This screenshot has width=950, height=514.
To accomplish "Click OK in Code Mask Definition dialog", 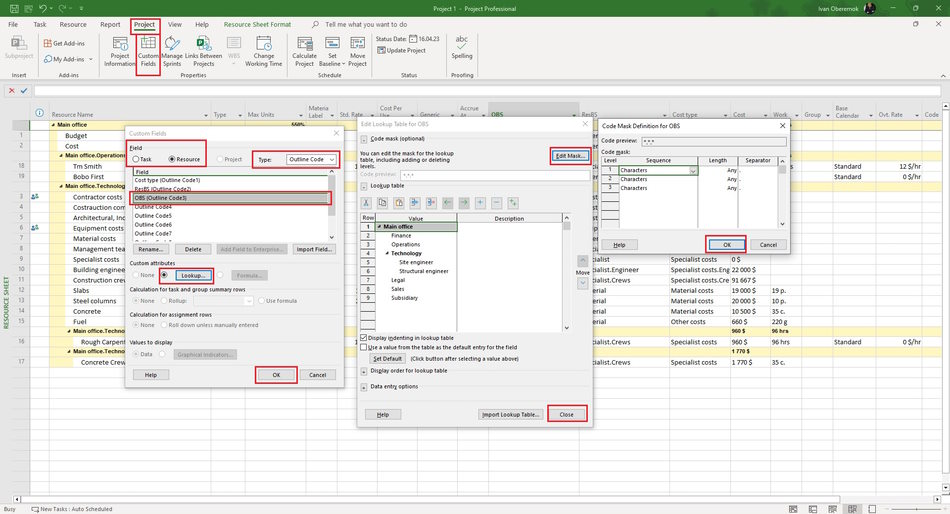I will pyautogui.click(x=726, y=245).
